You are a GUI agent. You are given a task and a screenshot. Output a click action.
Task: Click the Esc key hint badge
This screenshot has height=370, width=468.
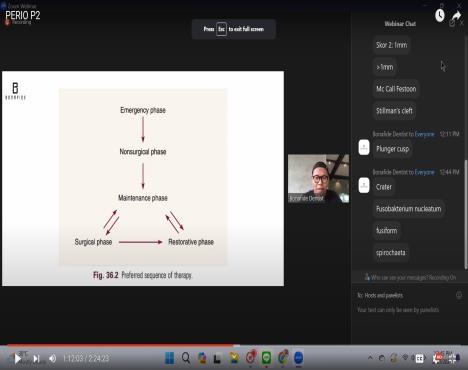point(221,29)
